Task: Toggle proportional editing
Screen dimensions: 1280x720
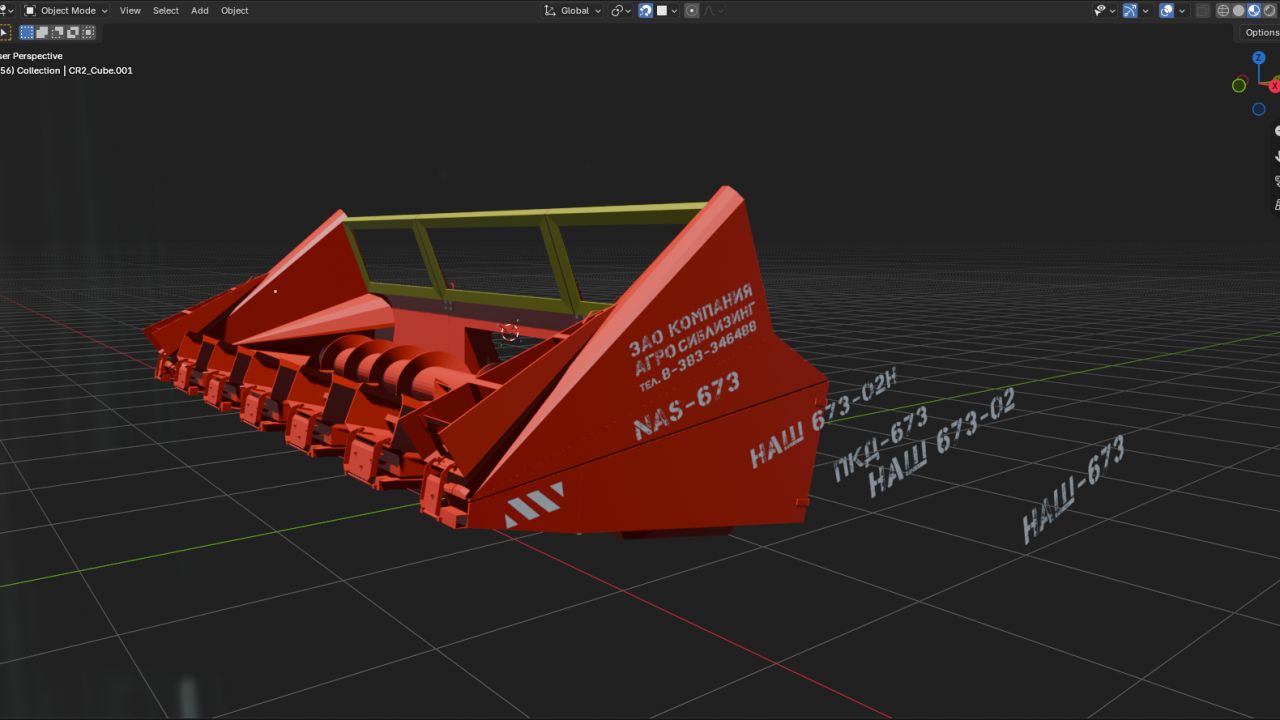Action: (x=692, y=10)
